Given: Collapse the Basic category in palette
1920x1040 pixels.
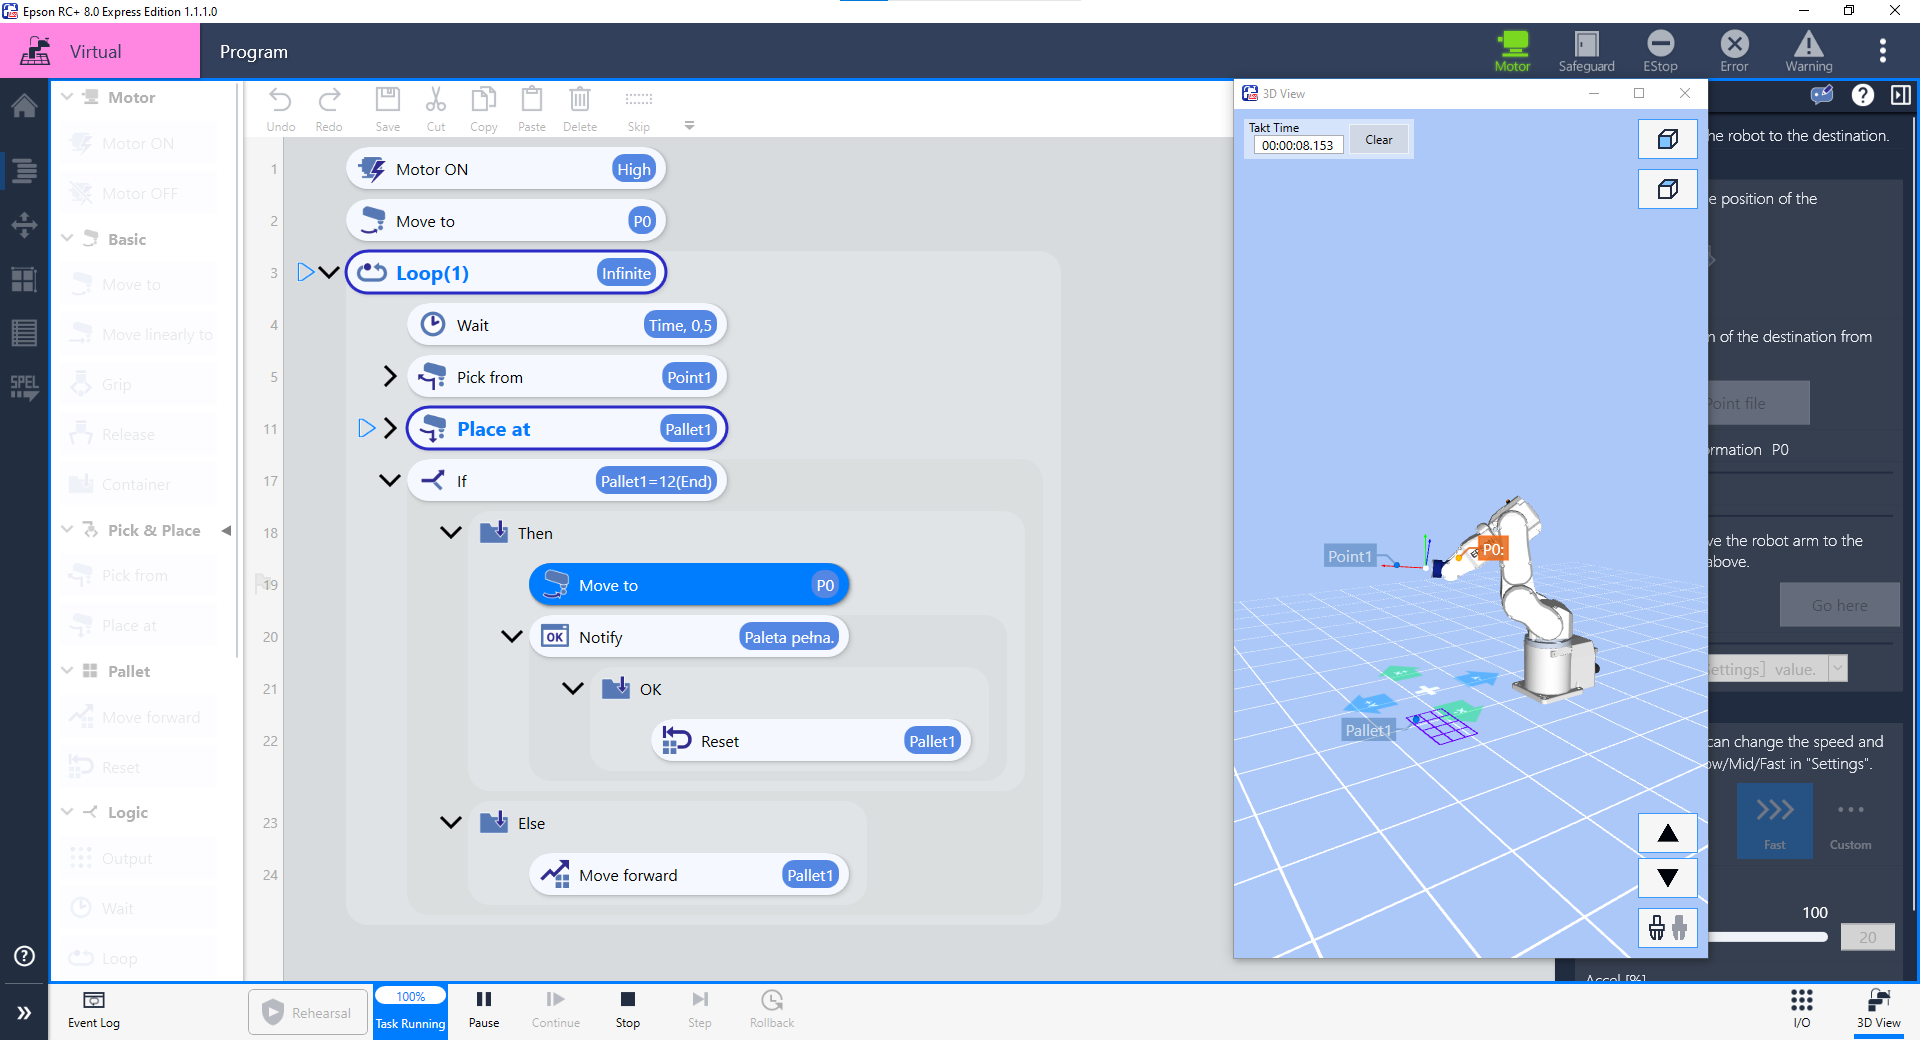Looking at the screenshot, I should pyautogui.click(x=67, y=239).
